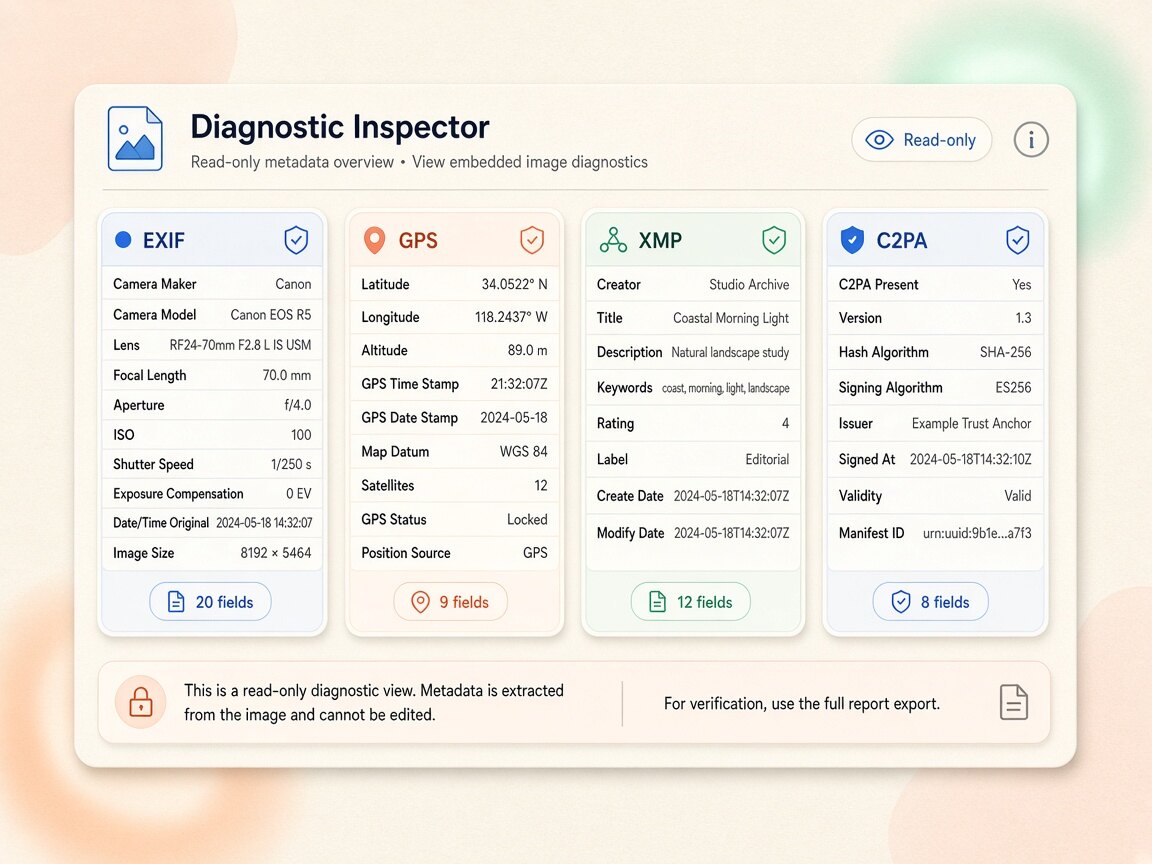
Task: Click the EXIF blue dot icon
Action: (x=123, y=240)
